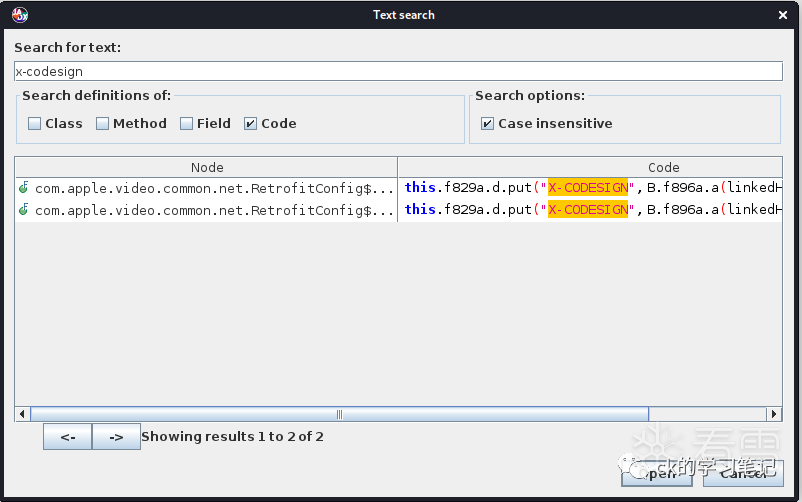The width and height of the screenshot is (802, 502).
Task: Close the Text search dialog window
Action: point(780,15)
